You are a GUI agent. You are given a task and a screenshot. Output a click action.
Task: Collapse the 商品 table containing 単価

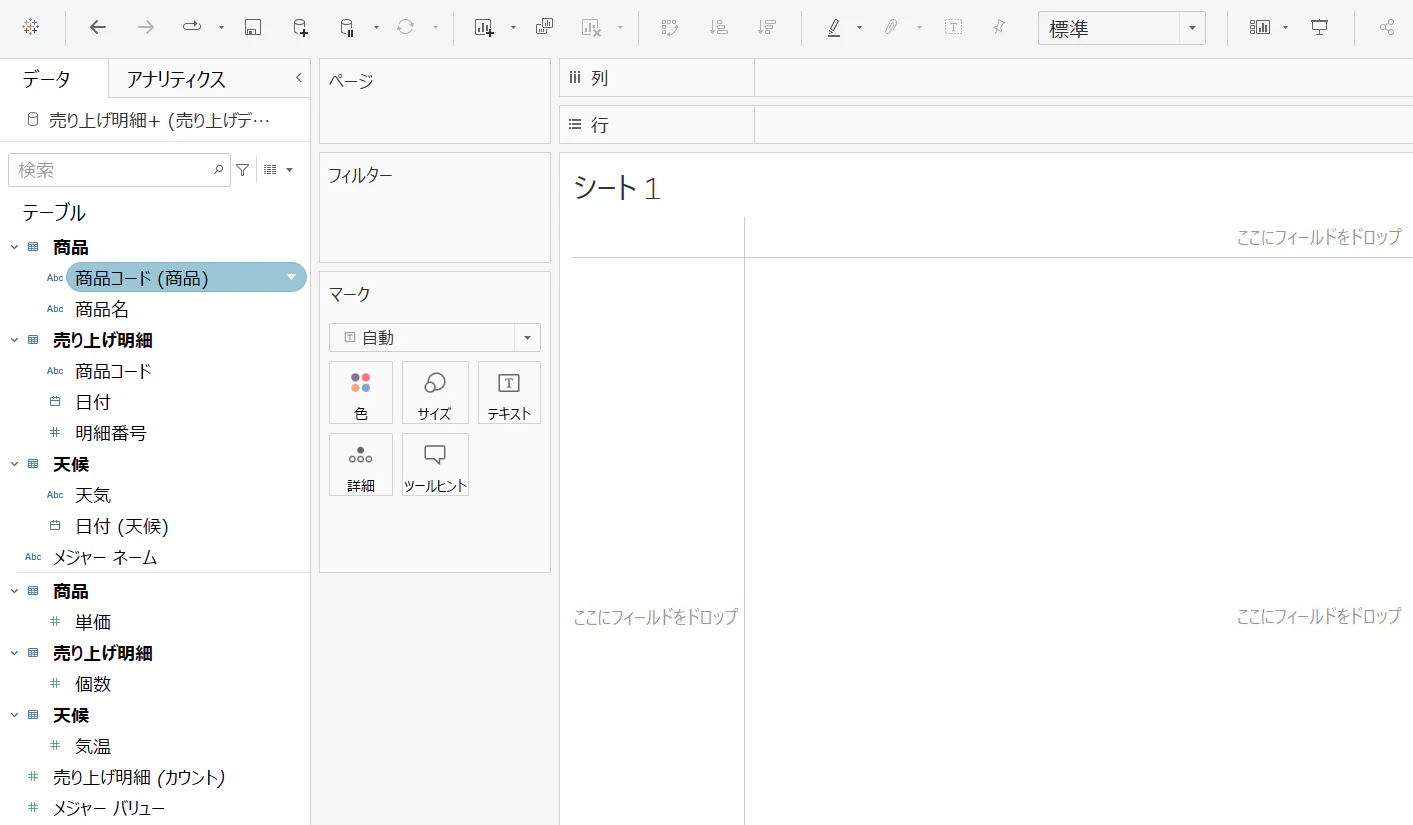point(14,591)
